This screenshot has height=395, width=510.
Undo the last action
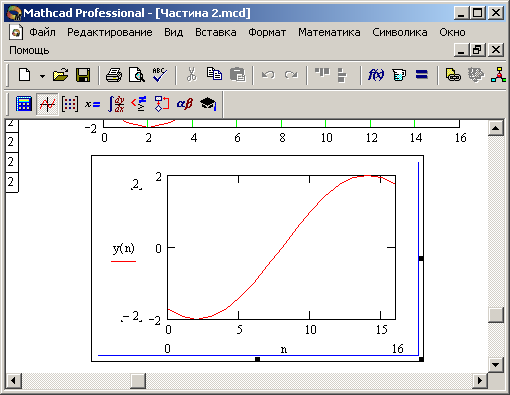268,75
